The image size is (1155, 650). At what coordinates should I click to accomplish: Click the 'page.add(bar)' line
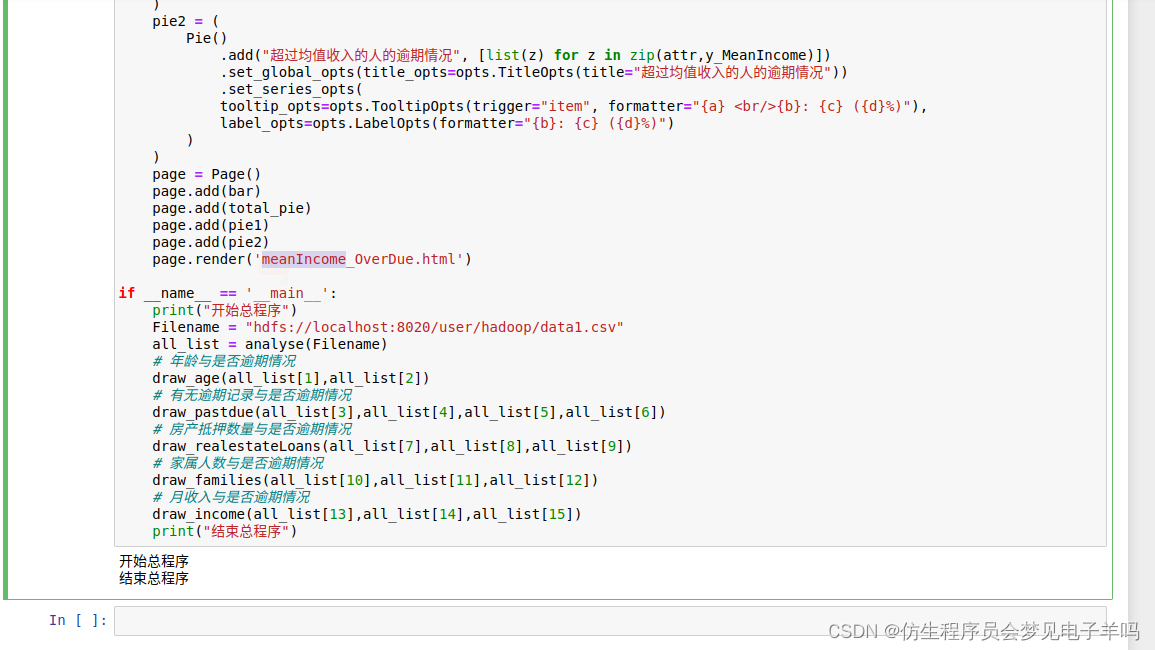tap(206, 192)
